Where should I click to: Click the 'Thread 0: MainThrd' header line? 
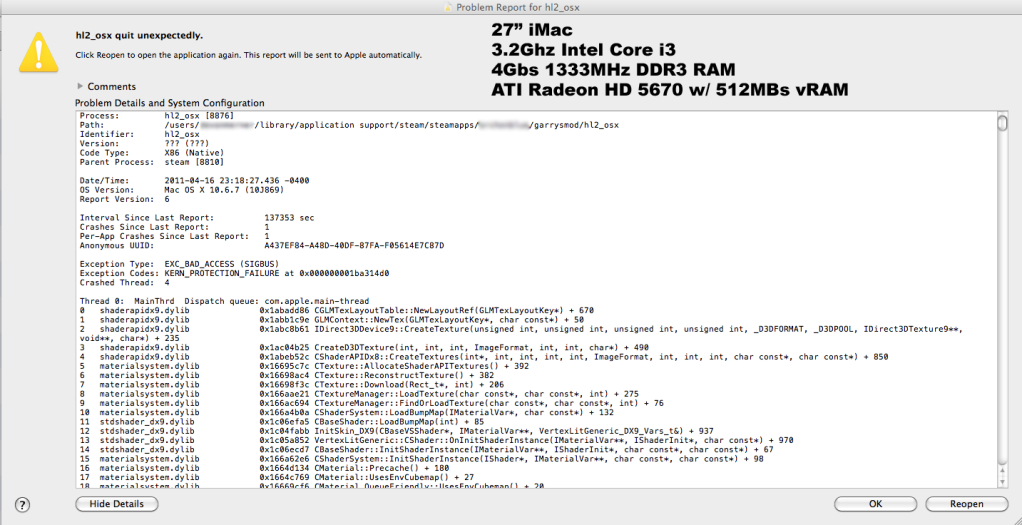[x=225, y=301]
